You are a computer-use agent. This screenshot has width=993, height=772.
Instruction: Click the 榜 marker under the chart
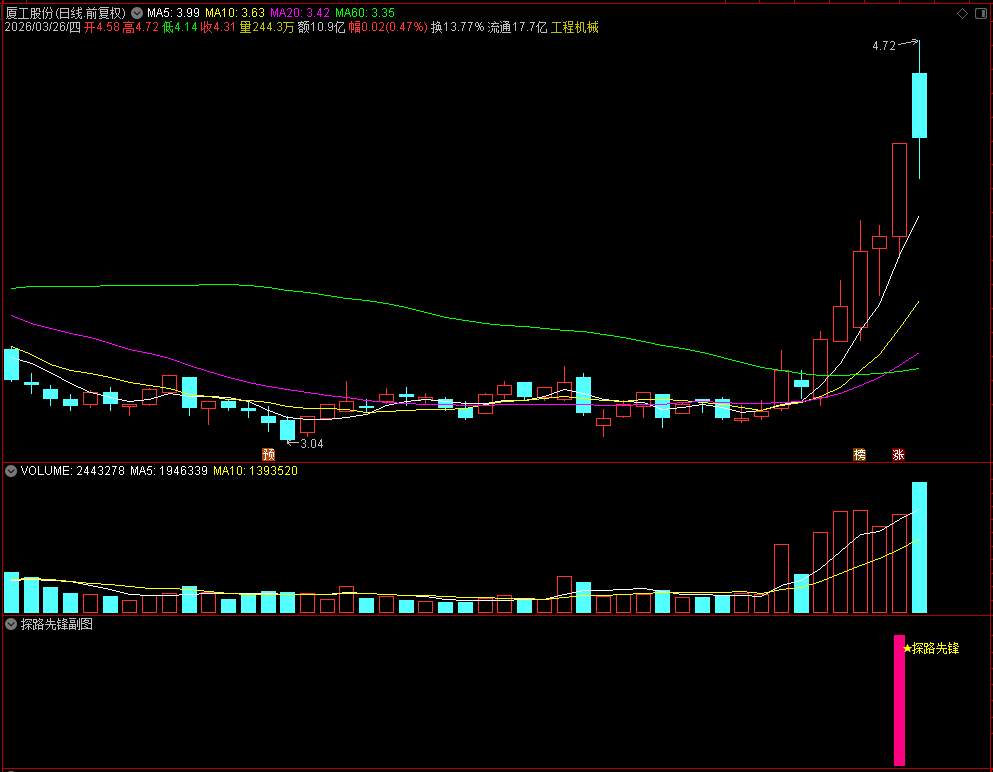(x=859, y=455)
